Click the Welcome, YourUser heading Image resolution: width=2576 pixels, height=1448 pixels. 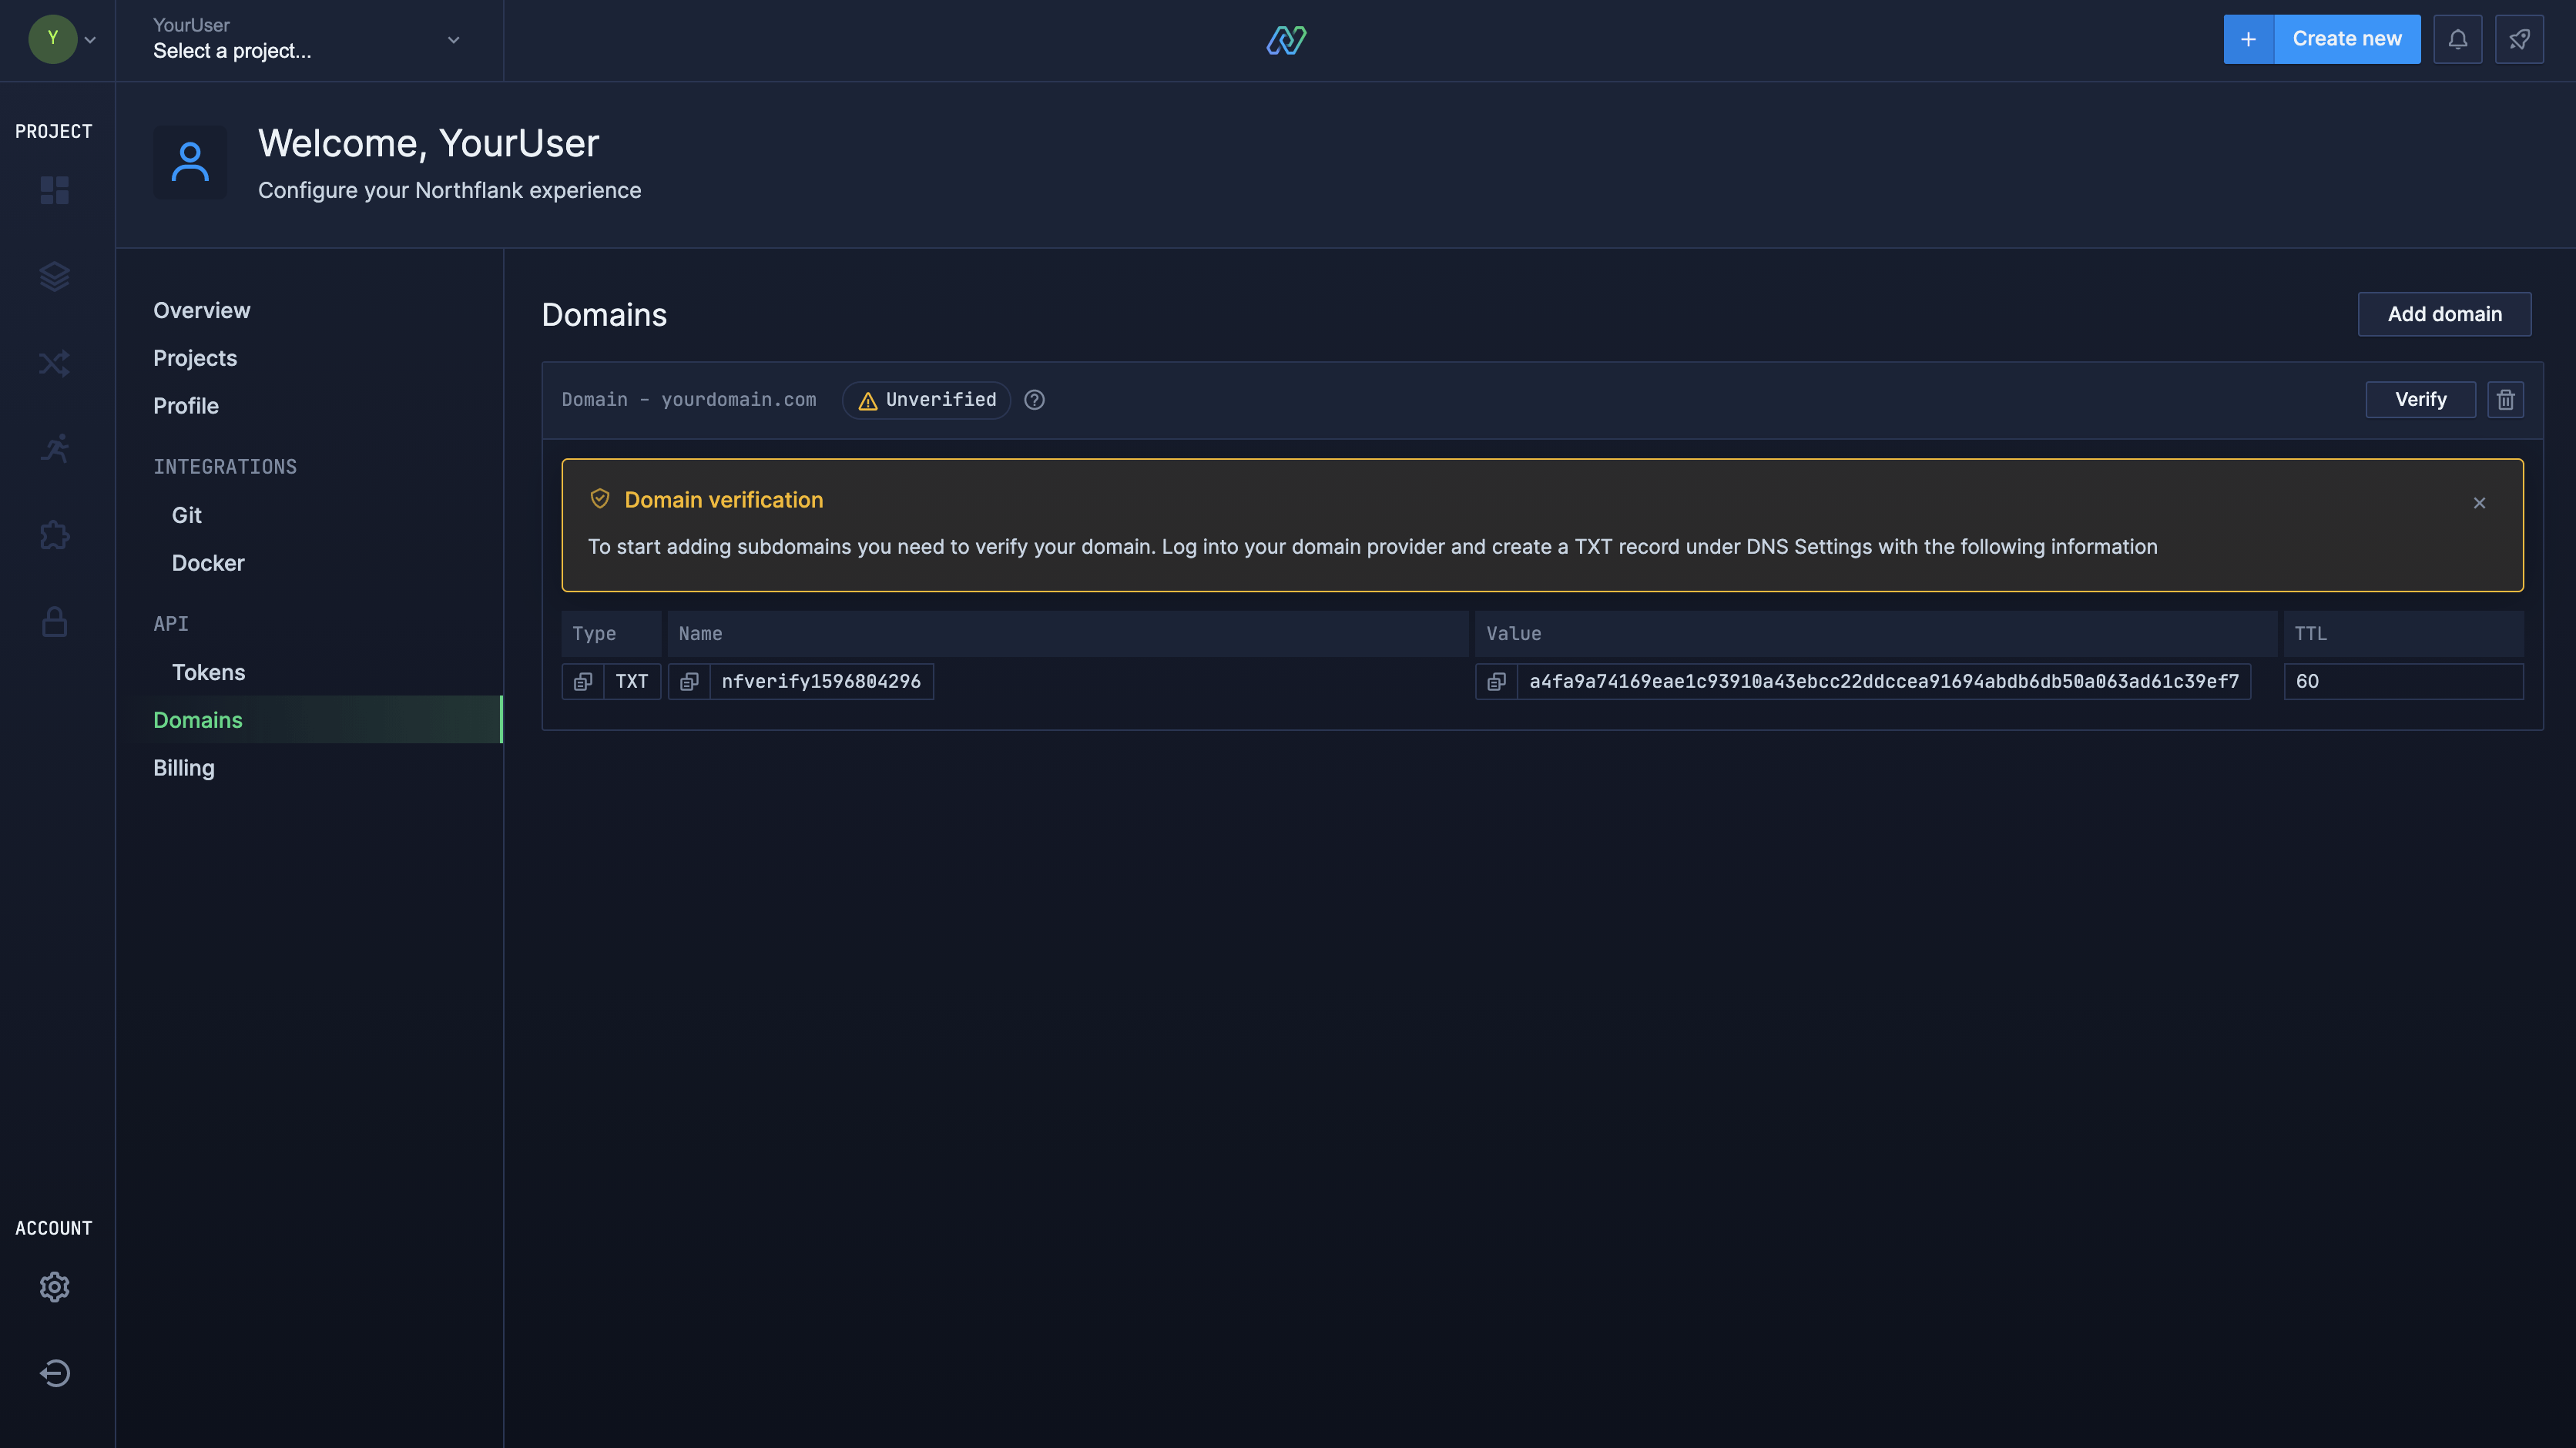(429, 144)
